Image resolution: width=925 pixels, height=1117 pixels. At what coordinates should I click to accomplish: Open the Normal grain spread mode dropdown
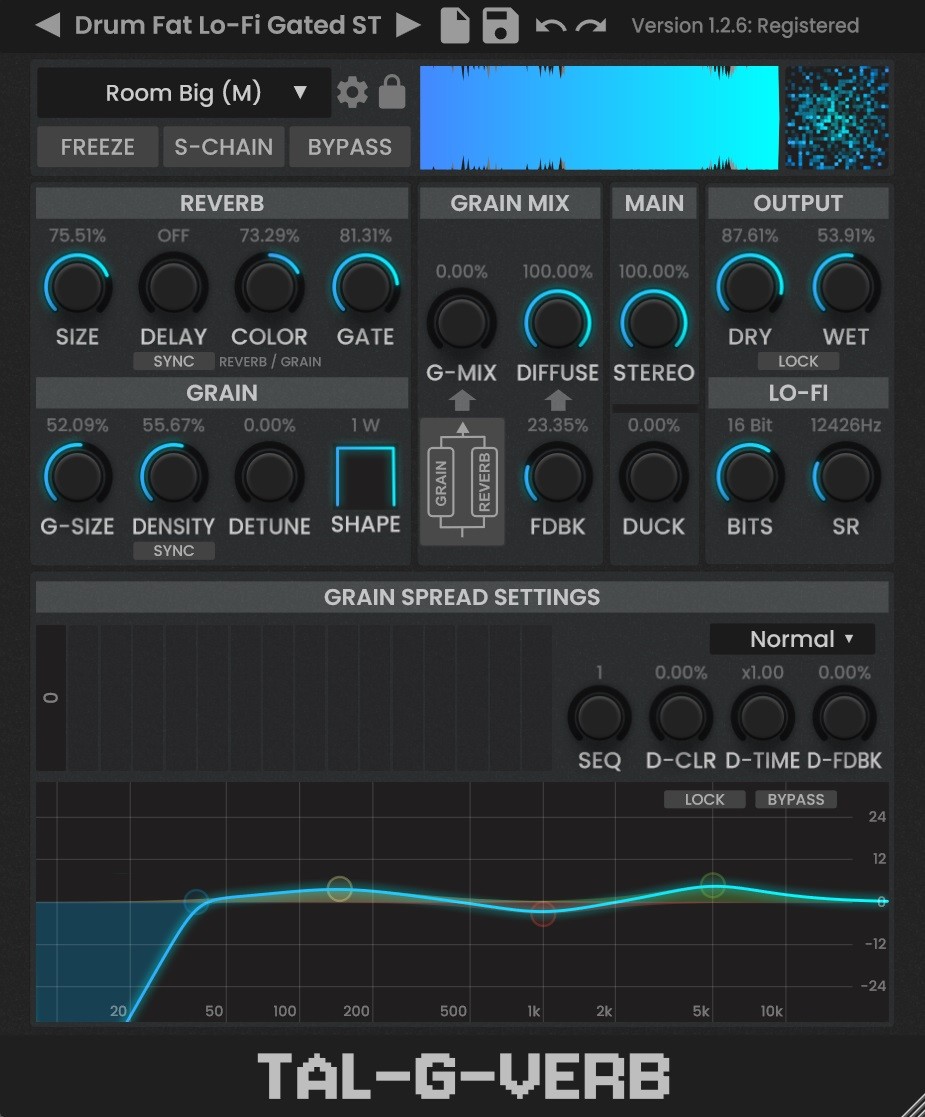[x=792, y=639]
